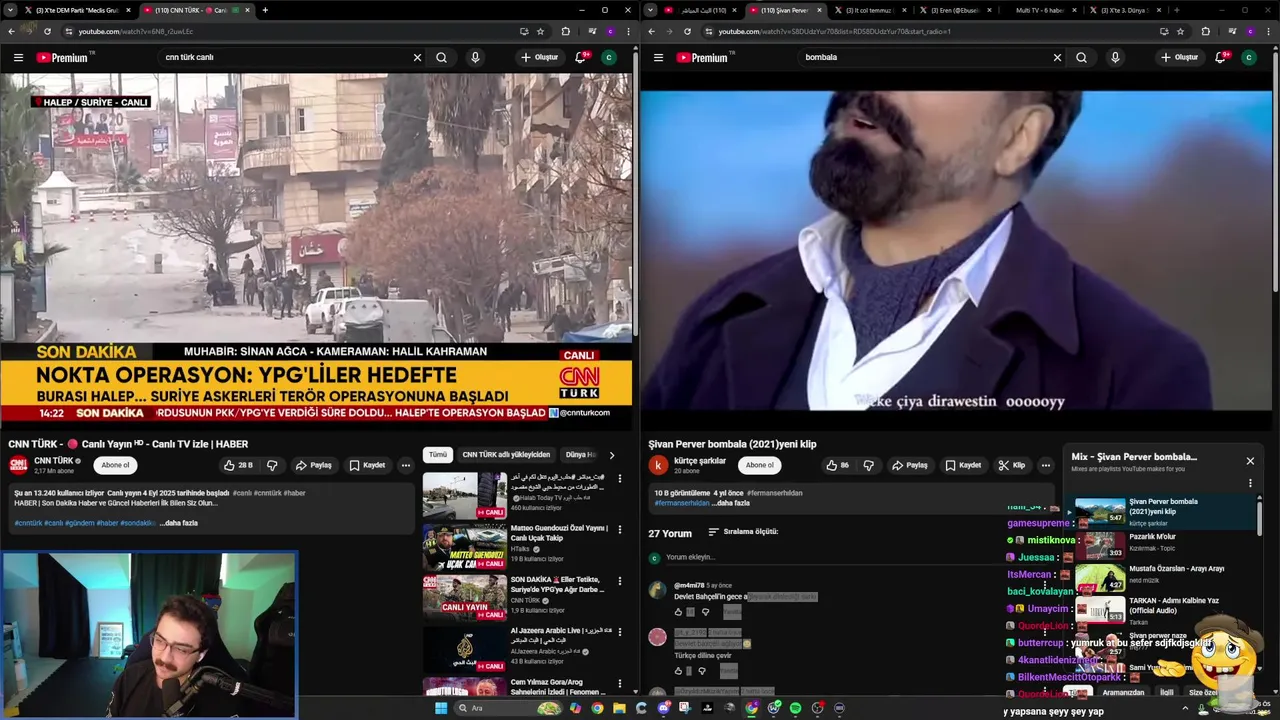Open Discord from the taskbar
This screenshot has height=720, width=1280.
coord(664,708)
